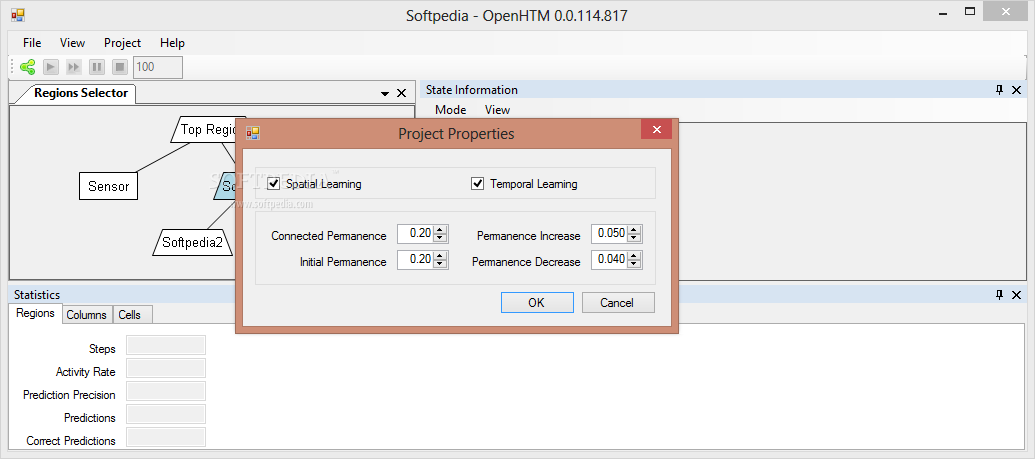Decrease Connected Permanence with down arrow
Image resolution: width=1035 pixels, height=459 pixels.
441,238
